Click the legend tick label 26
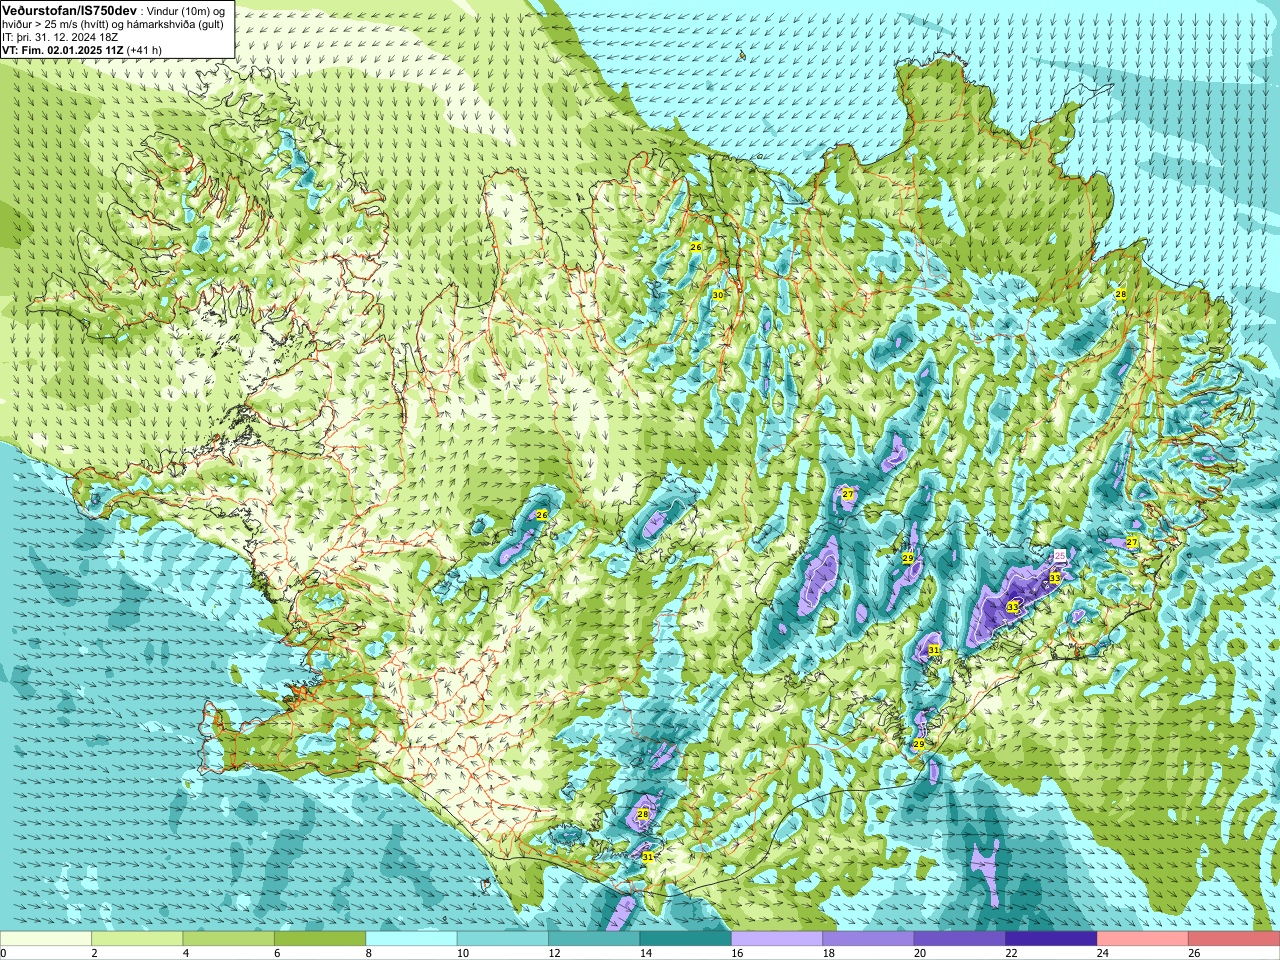 pos(1194,953)
